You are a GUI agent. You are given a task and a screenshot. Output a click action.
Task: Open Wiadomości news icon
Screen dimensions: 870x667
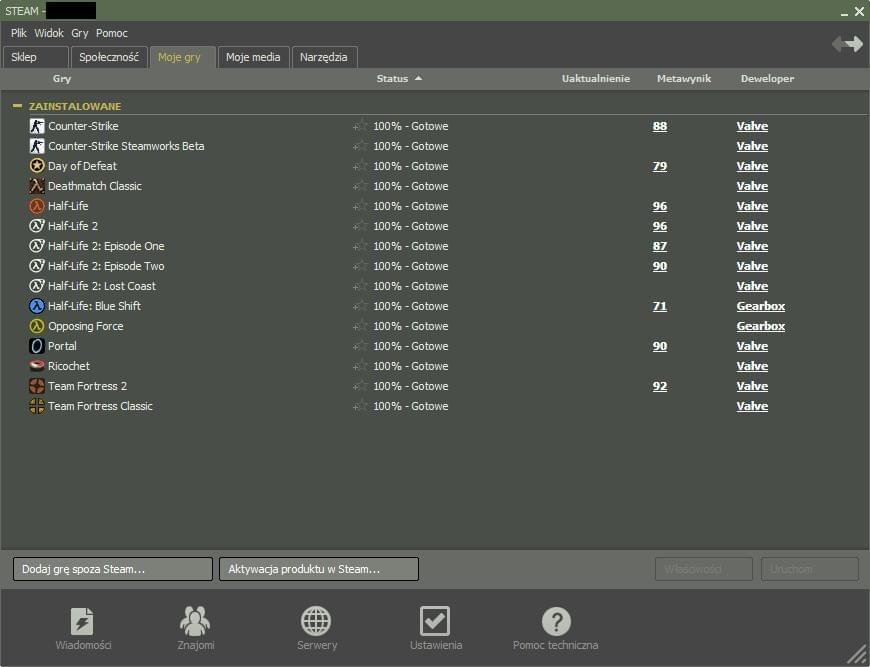82,621
